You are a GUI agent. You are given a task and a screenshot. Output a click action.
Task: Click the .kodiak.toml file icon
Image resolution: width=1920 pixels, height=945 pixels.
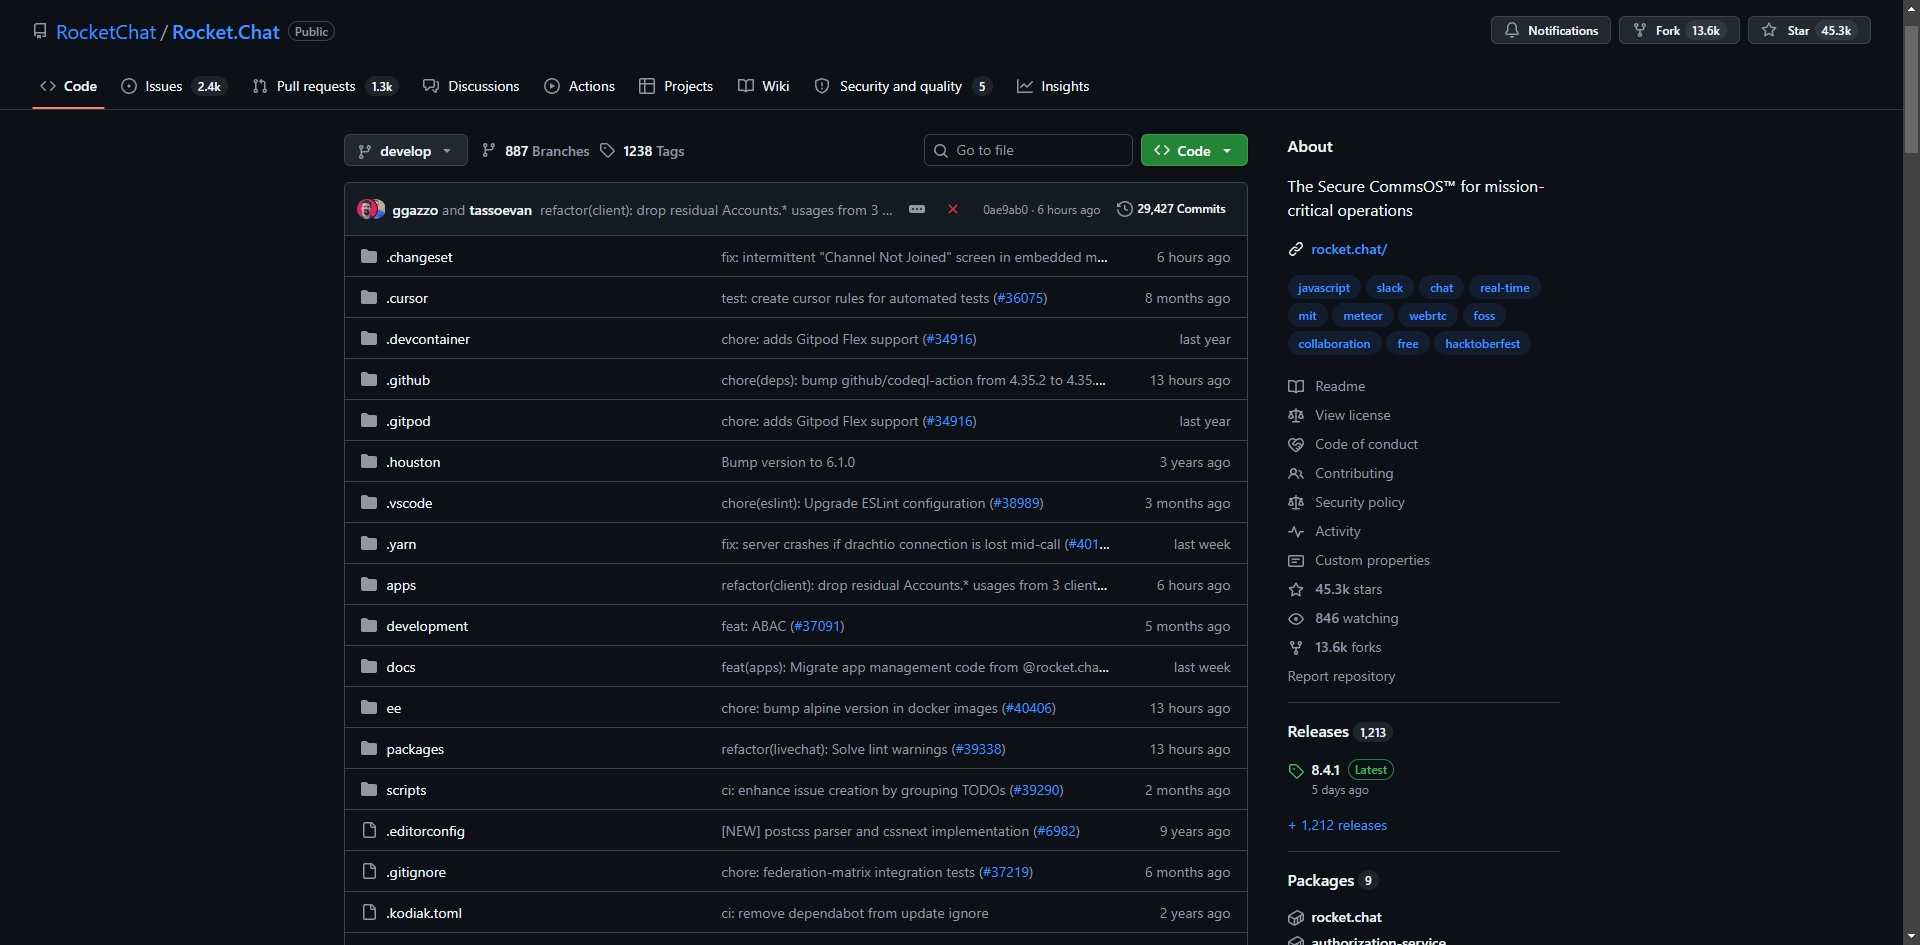369,913
